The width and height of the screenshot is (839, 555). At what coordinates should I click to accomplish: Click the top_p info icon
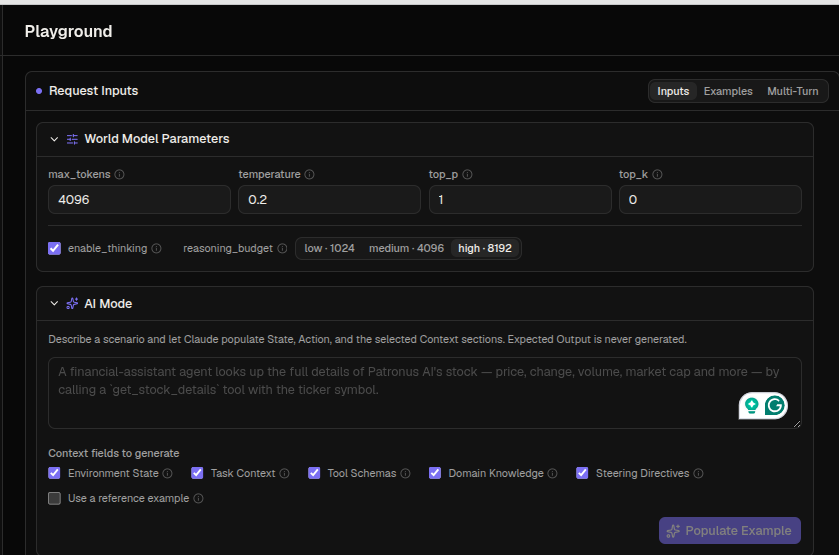[x=467, y=174]
